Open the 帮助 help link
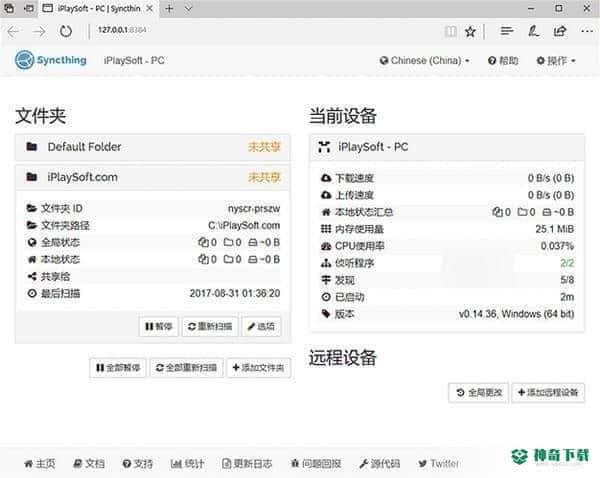The image size is (600, 478). [x=503, y=60]
